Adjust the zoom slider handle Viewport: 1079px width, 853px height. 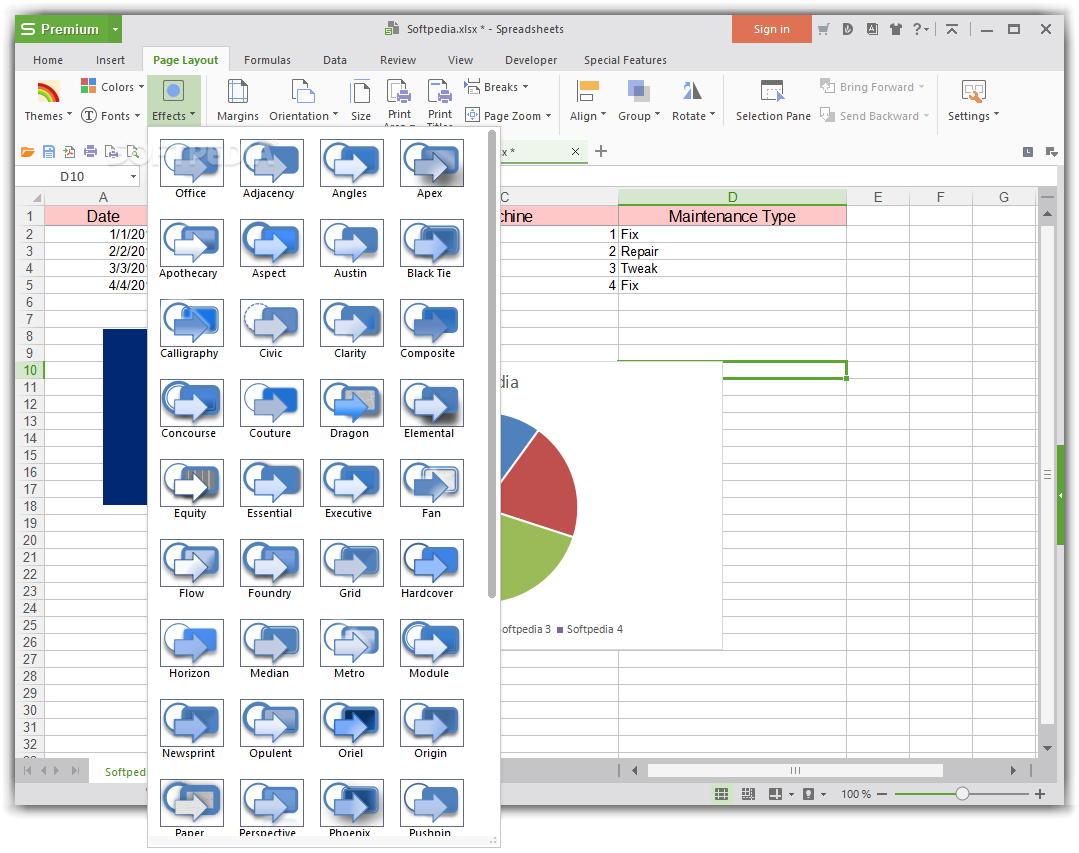click(962, 794)
